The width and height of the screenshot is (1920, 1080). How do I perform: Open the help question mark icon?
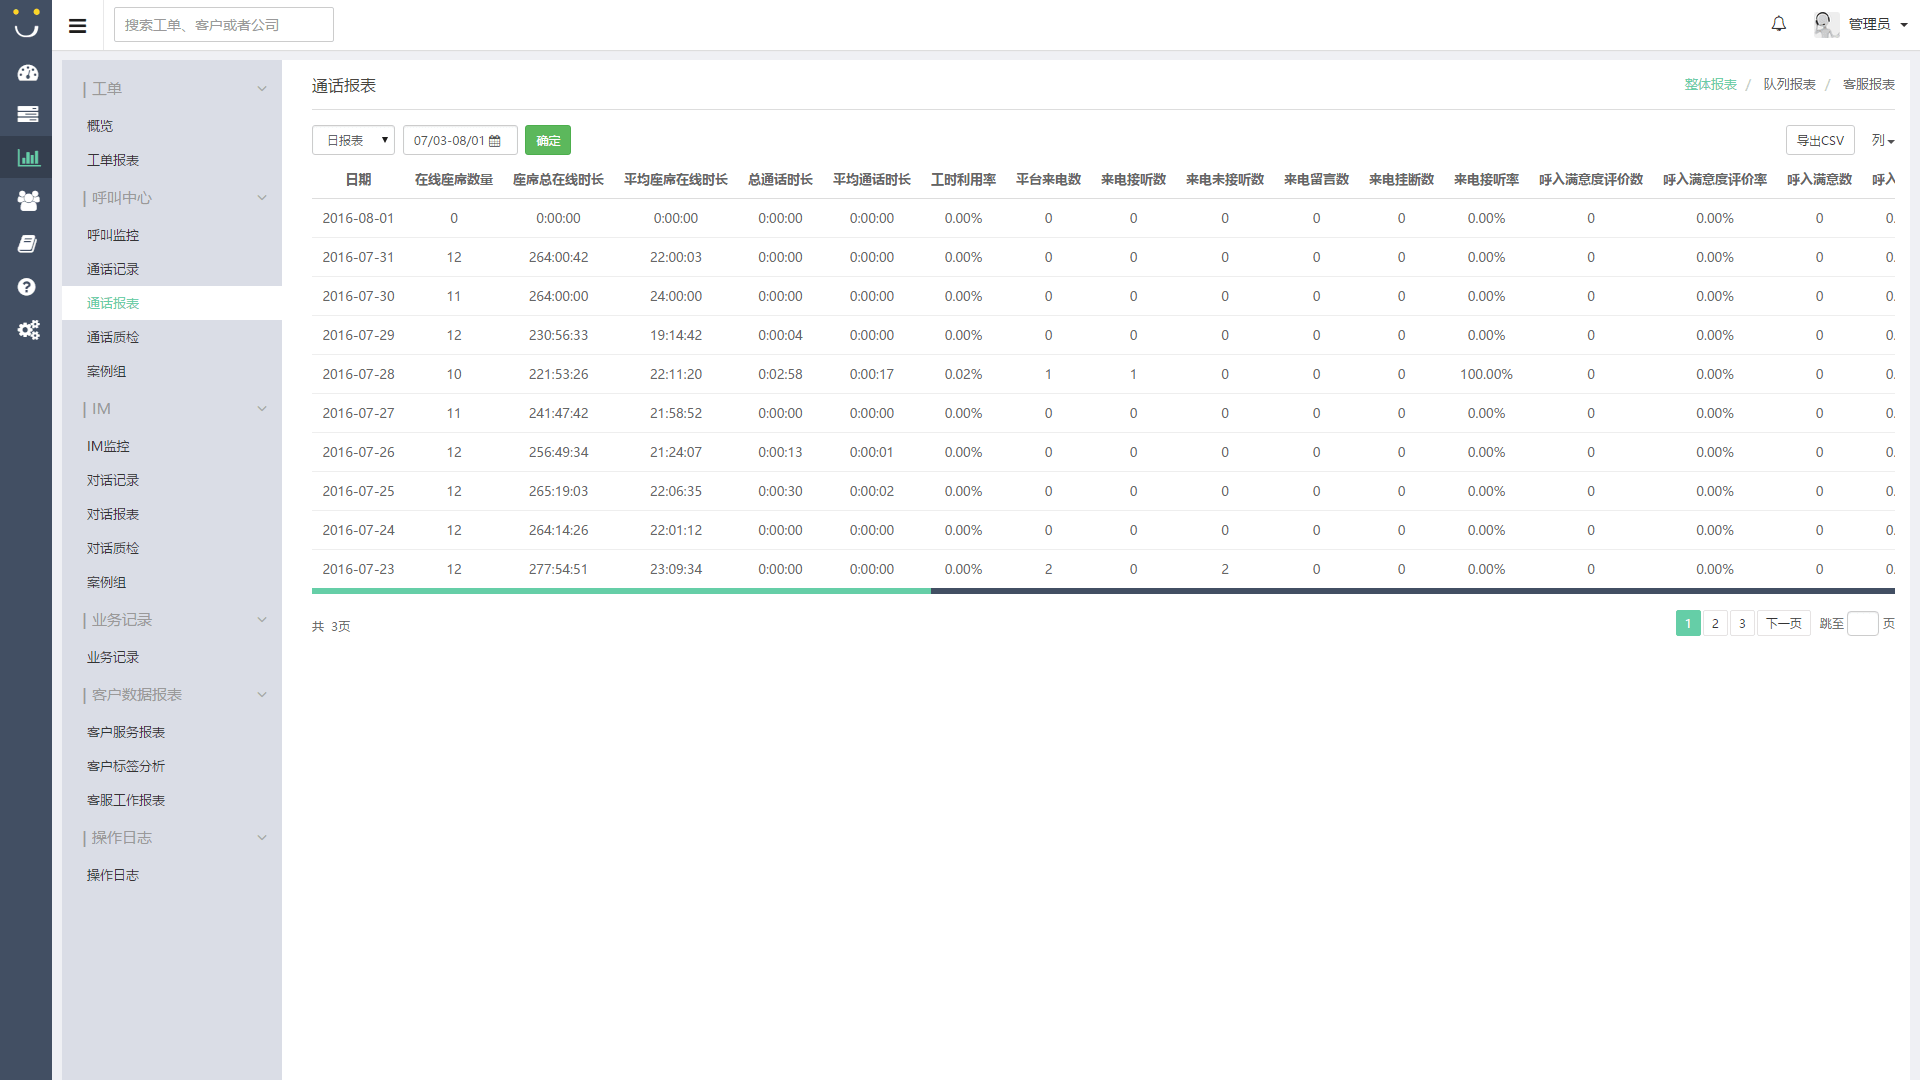[x=27, y=287]
